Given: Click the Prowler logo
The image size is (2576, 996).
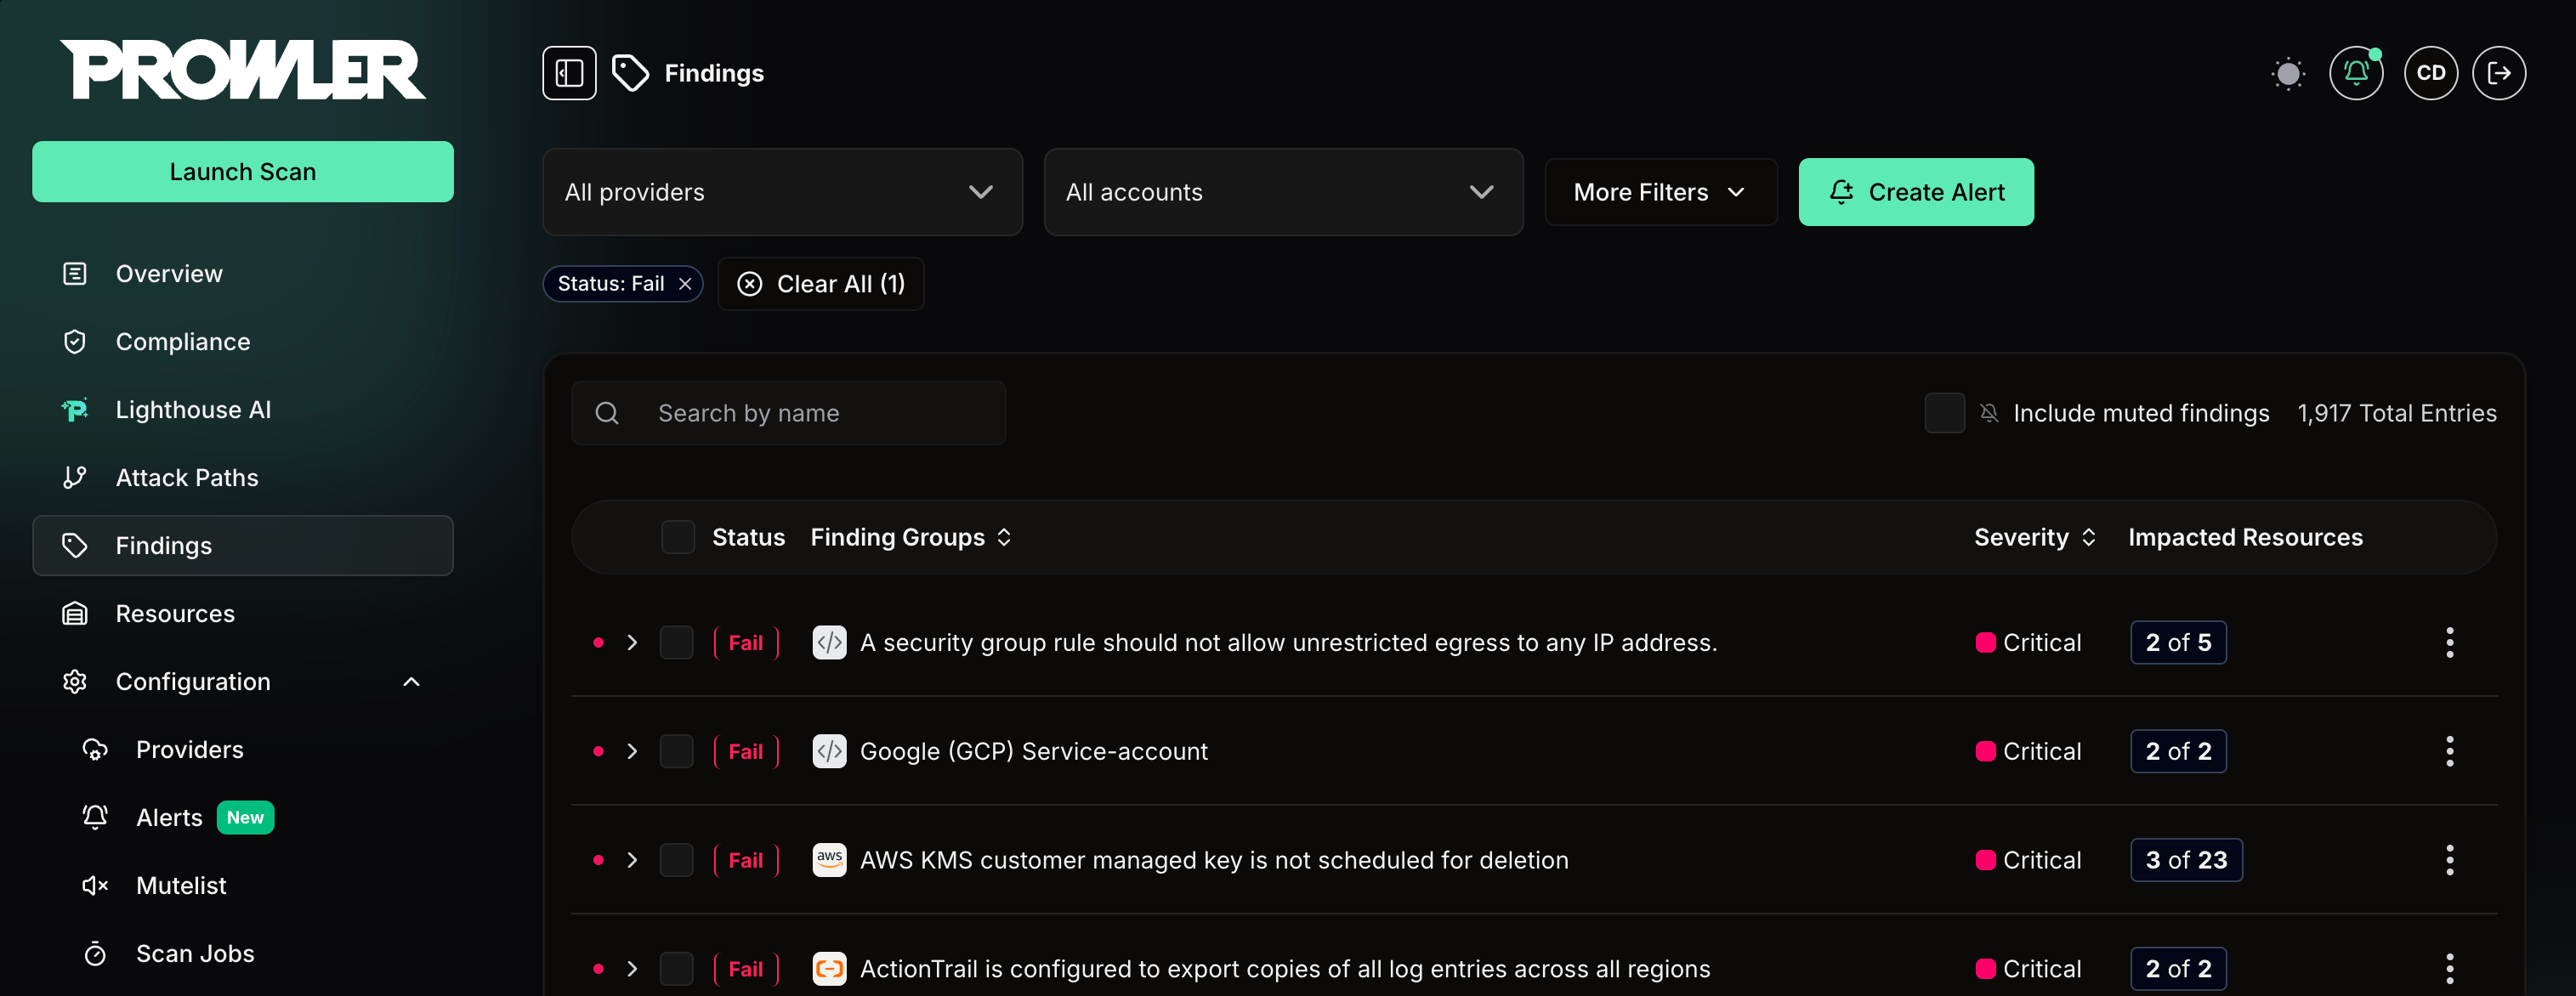Looking at the screenshot, I should pyautogui.click(x=243, y=69).
